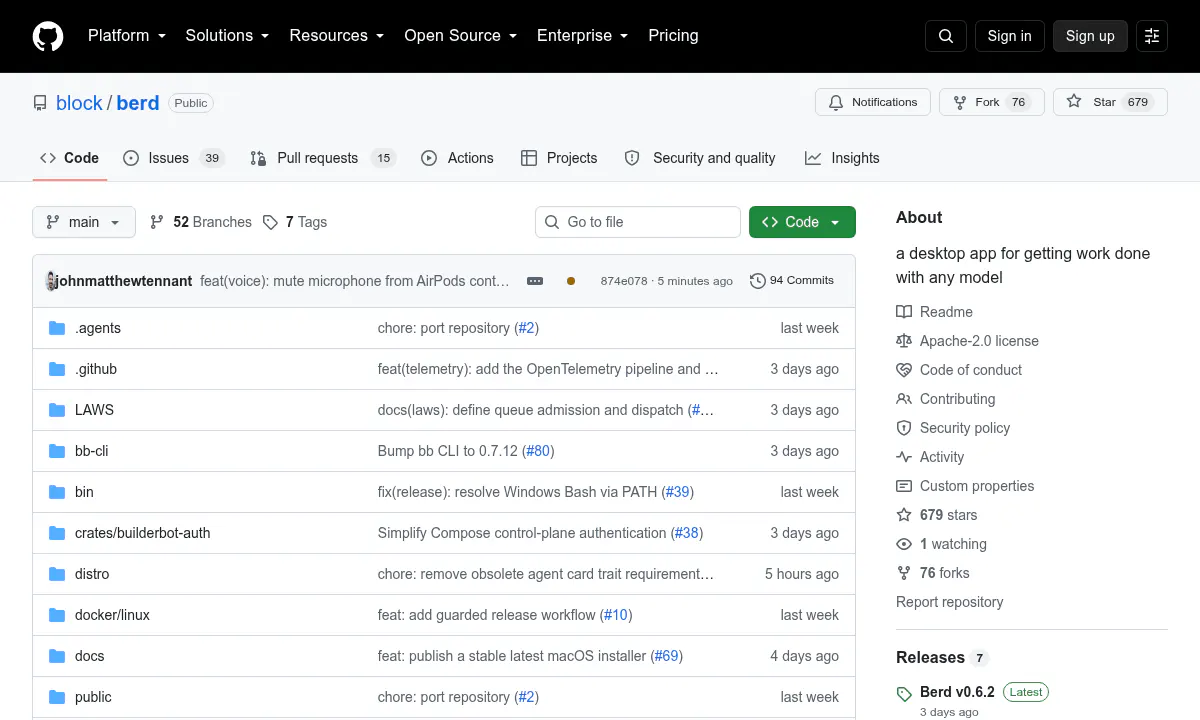Click the folder icon for .agents
1200x720 pixels.
tap(57, 328)
